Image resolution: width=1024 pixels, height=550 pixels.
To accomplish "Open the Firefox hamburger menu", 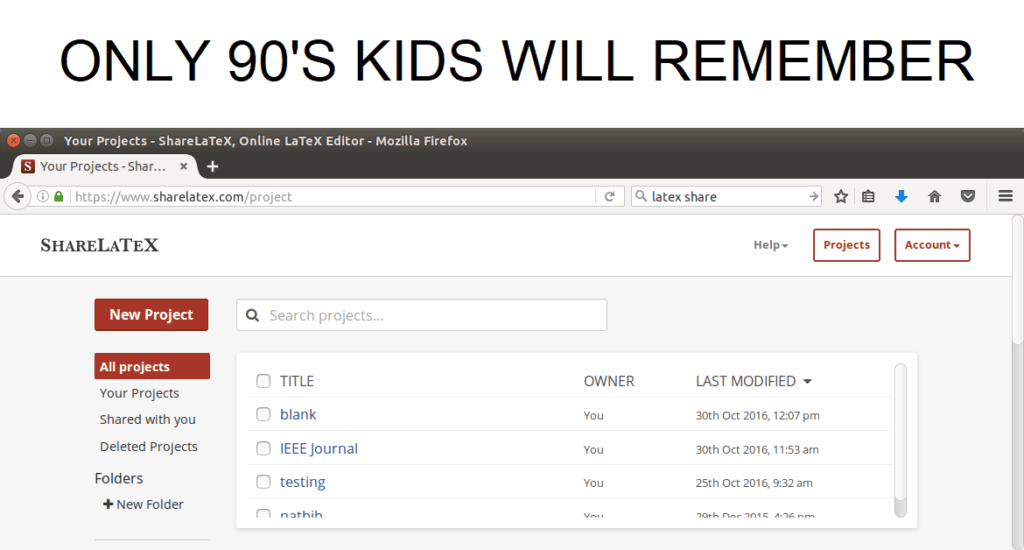I will (1006, 196).
